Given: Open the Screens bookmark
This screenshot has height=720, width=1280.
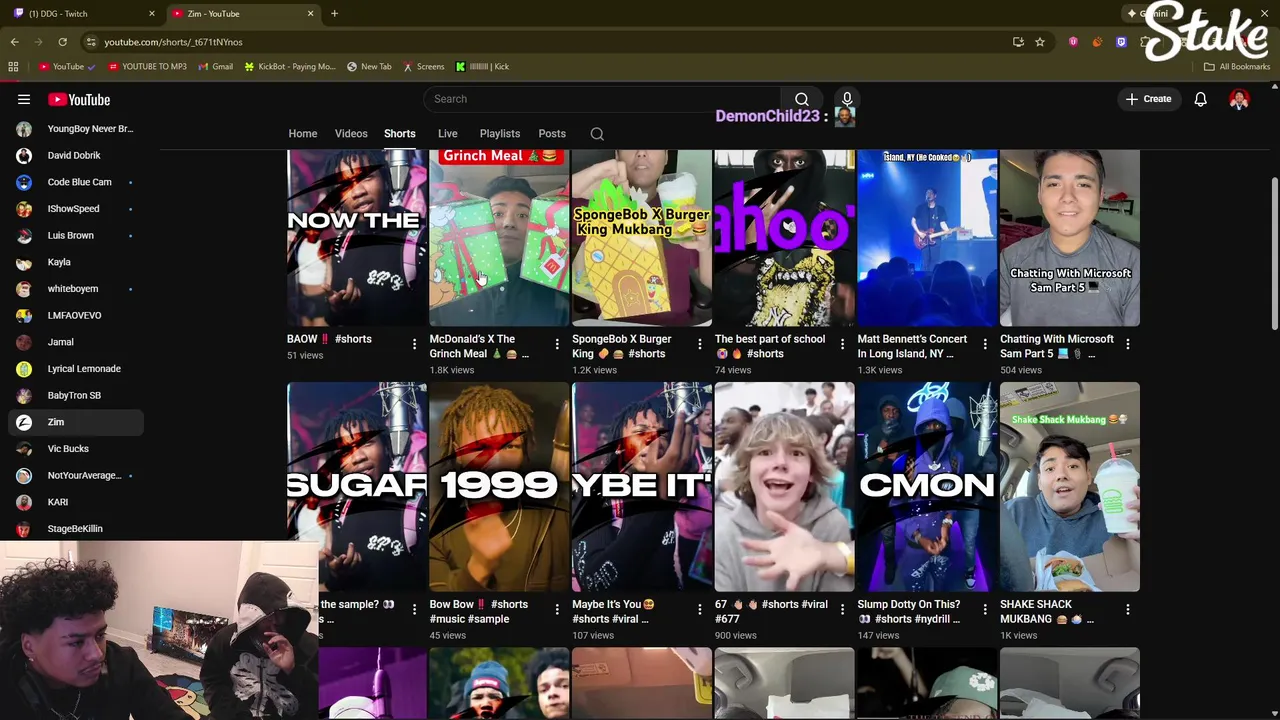Looking at the screenshot, I should pyautogui.click(x=423, y=67).
